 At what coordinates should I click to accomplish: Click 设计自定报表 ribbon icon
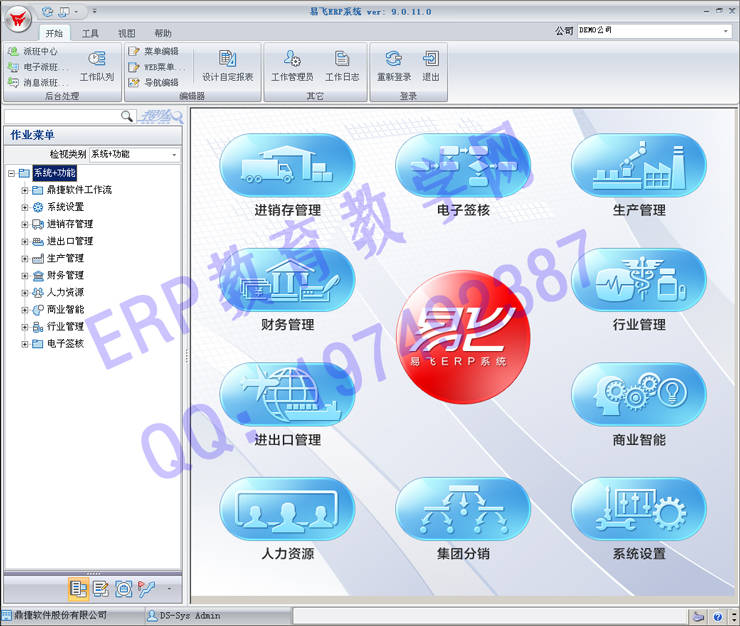pyautogui.click(x=228, y=66)
